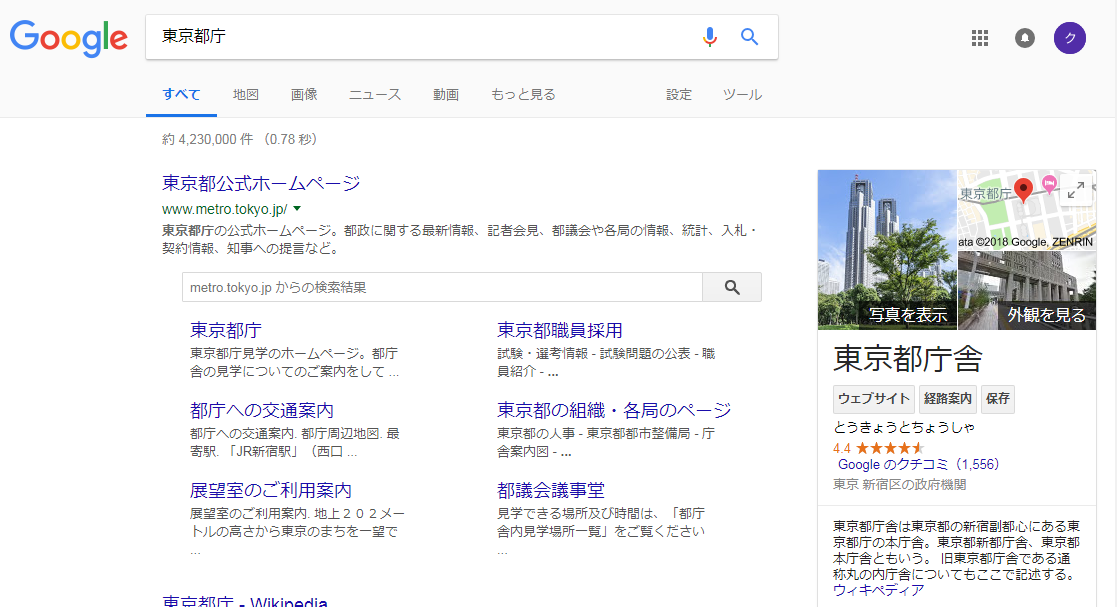Screen dimensions: 1117x607
Task: Click the red map pin marker
Action: point(1023,190)
